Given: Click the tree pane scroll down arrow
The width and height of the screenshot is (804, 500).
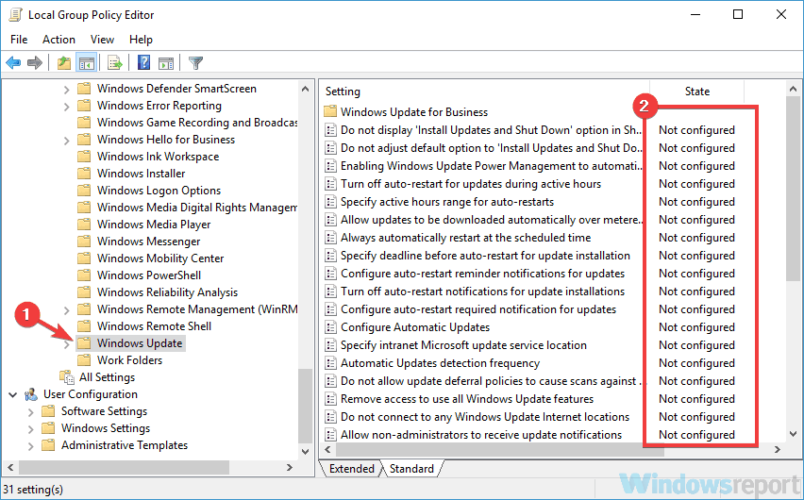Looking at the screenshot, I should click(x=305, y=451).
